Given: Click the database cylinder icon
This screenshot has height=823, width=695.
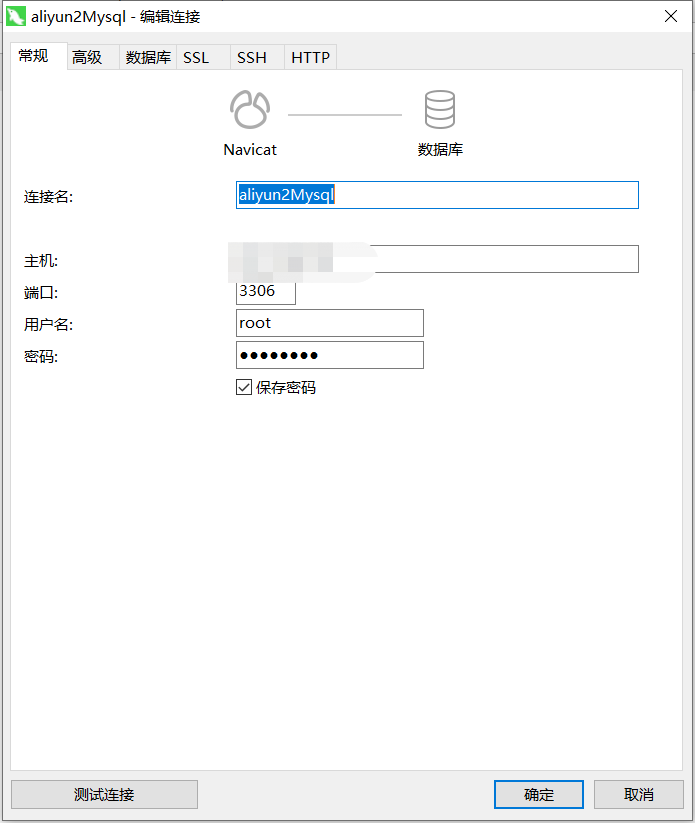Looking at the screenshot, I should click(x=440, y=110).
